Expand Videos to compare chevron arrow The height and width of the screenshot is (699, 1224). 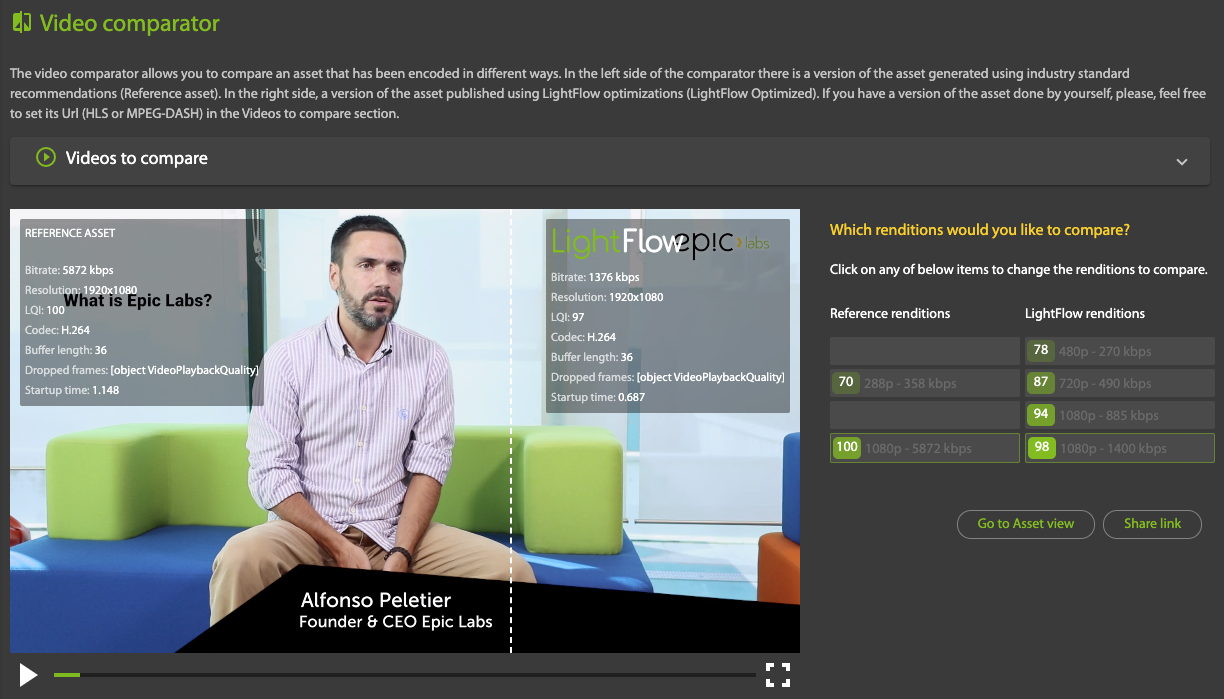pos(1182,162)
